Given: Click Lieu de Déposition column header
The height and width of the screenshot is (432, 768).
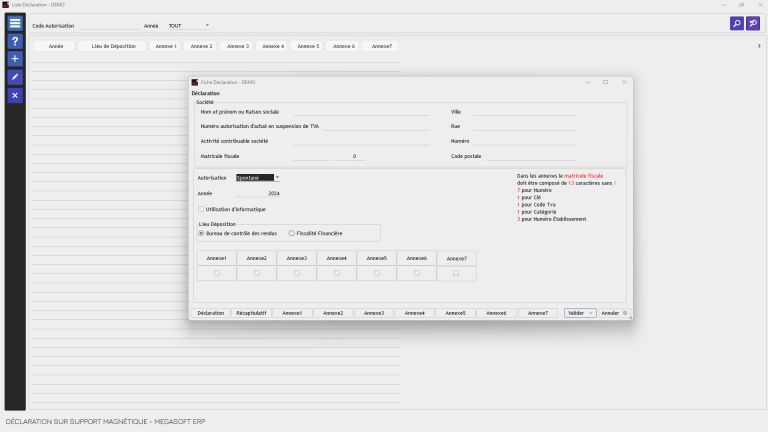Looking at the screenshot, I should click(114, 46).
